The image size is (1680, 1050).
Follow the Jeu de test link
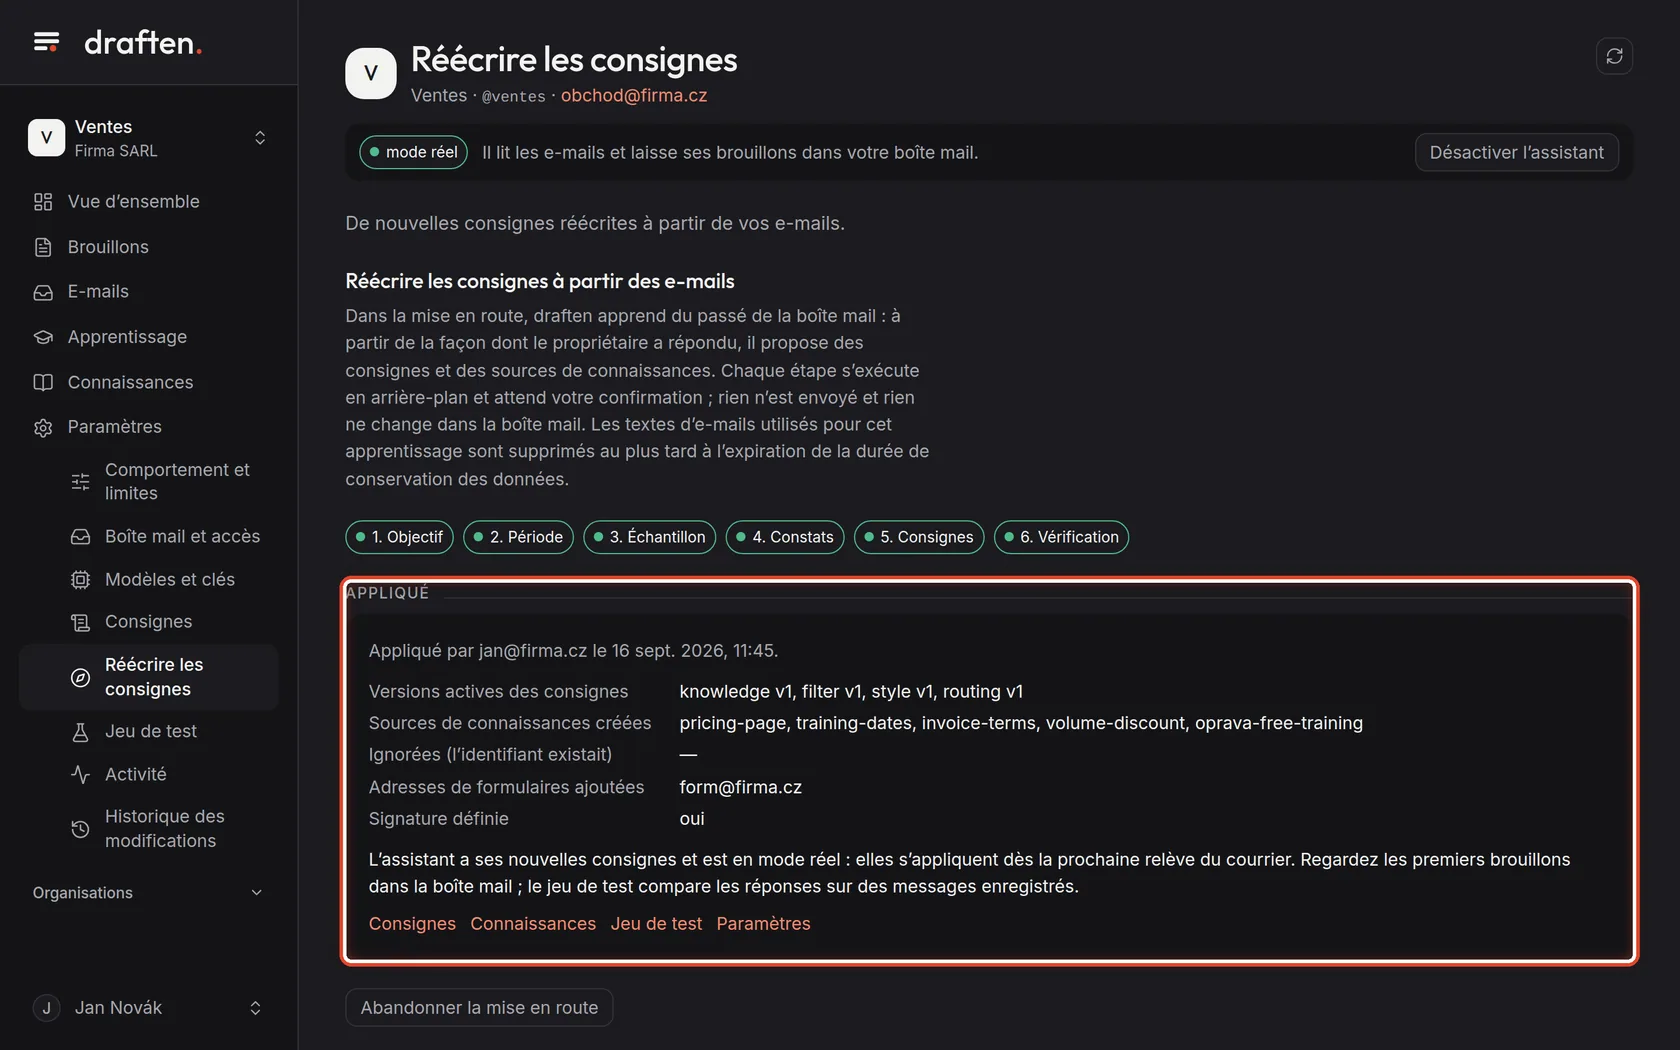click(656, 924)
